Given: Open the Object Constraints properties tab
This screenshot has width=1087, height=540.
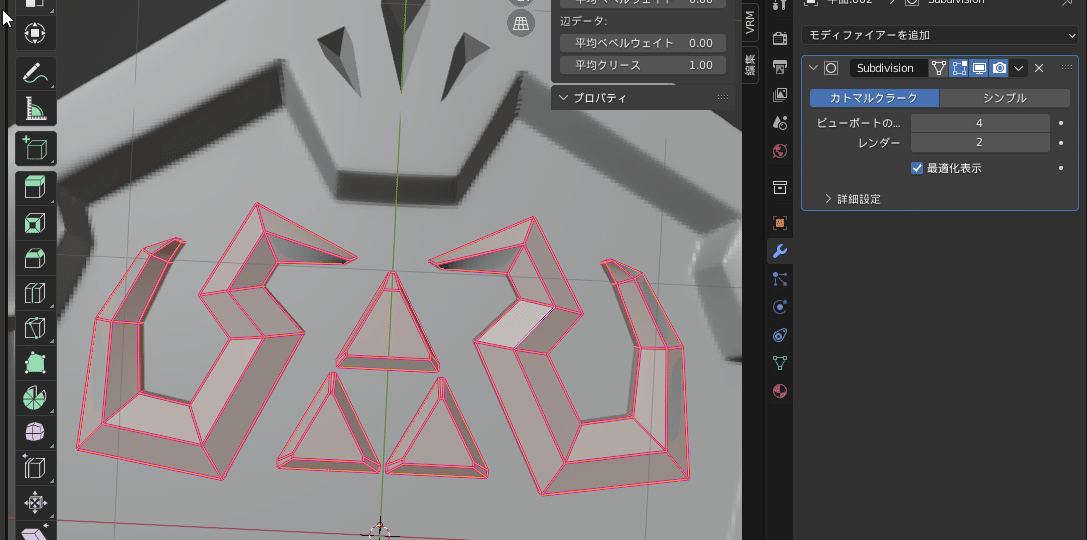Looking at the screenshot, I should [780, 336].
